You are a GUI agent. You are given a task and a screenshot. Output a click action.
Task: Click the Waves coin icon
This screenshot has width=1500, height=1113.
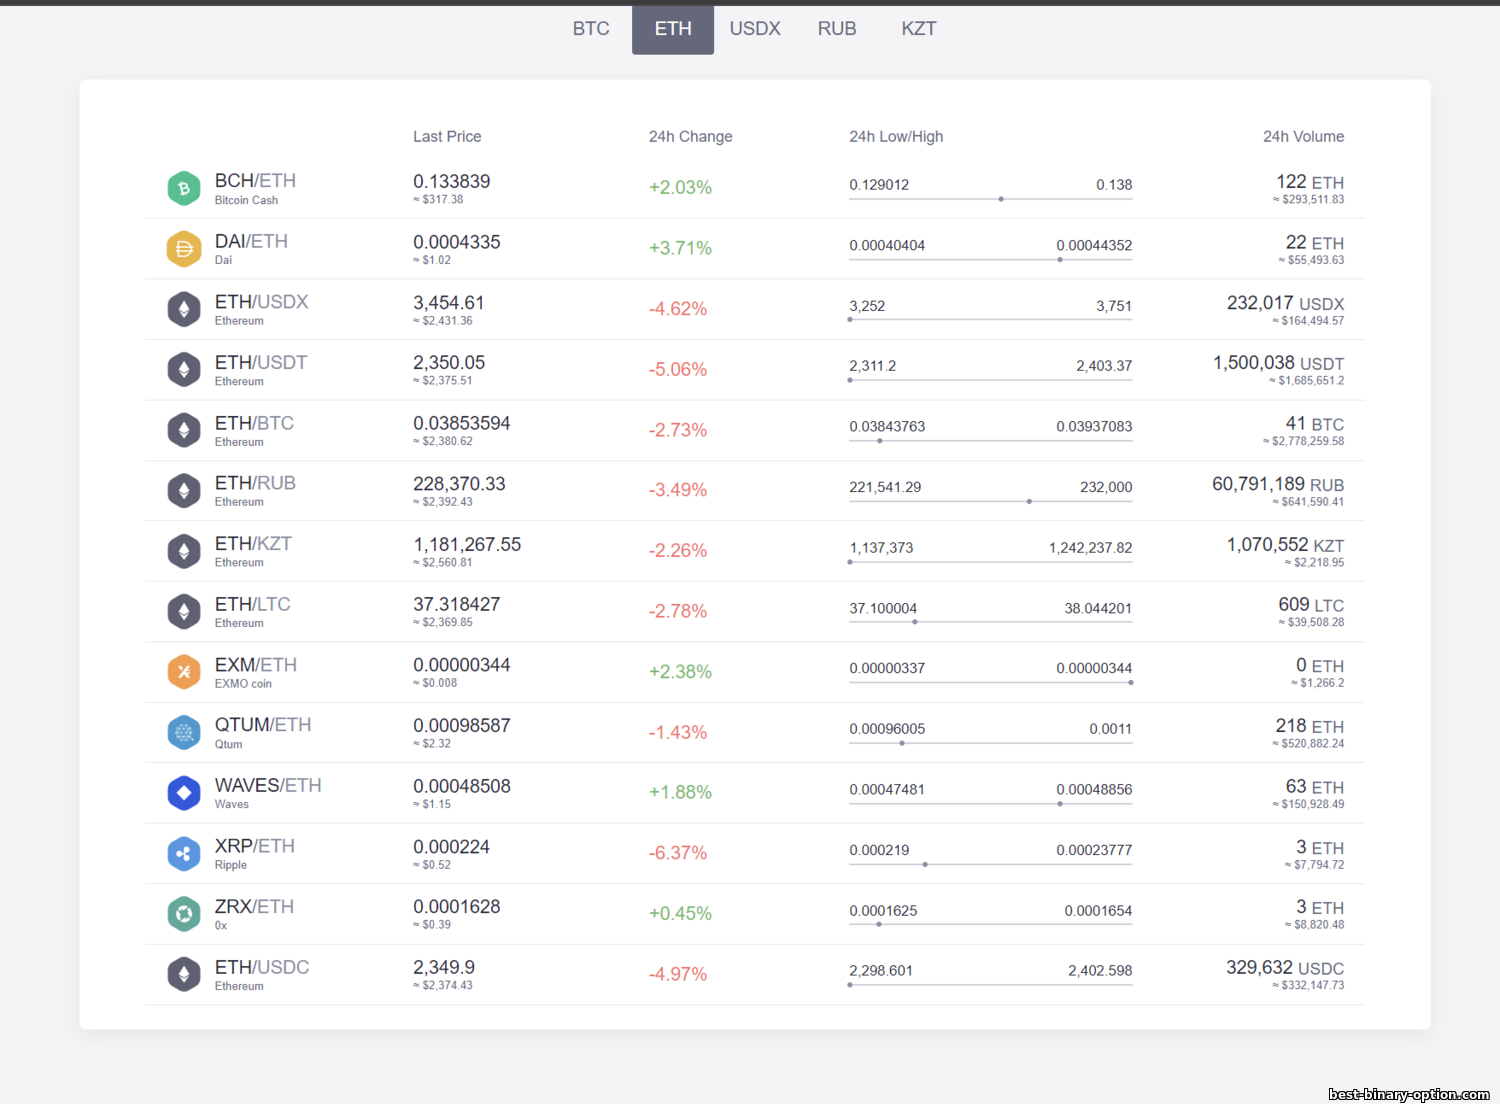[184, 793]
